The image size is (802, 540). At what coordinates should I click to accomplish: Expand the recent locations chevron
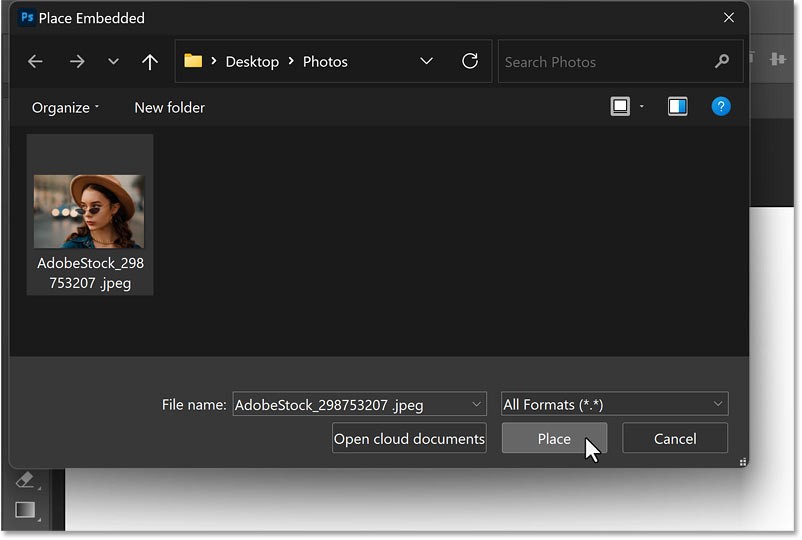[x=113, y=62]
